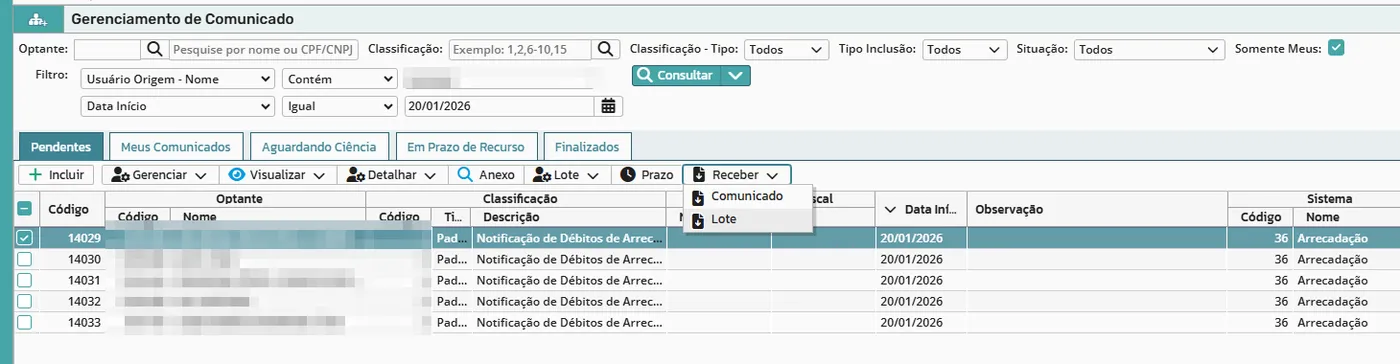Viewport: 1400px width, 364px height.
Task: Open Tipo Inclusão dropdown
Action: (x=964, y=49)
